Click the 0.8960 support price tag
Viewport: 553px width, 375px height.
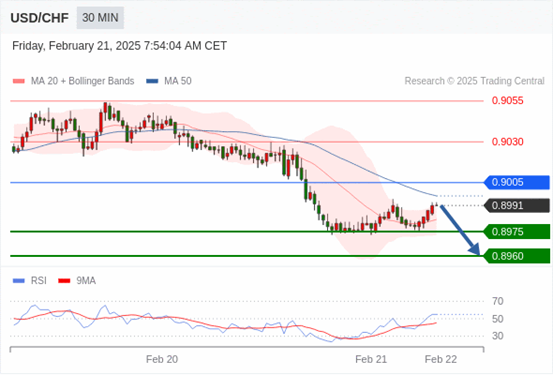click(517, 256)
